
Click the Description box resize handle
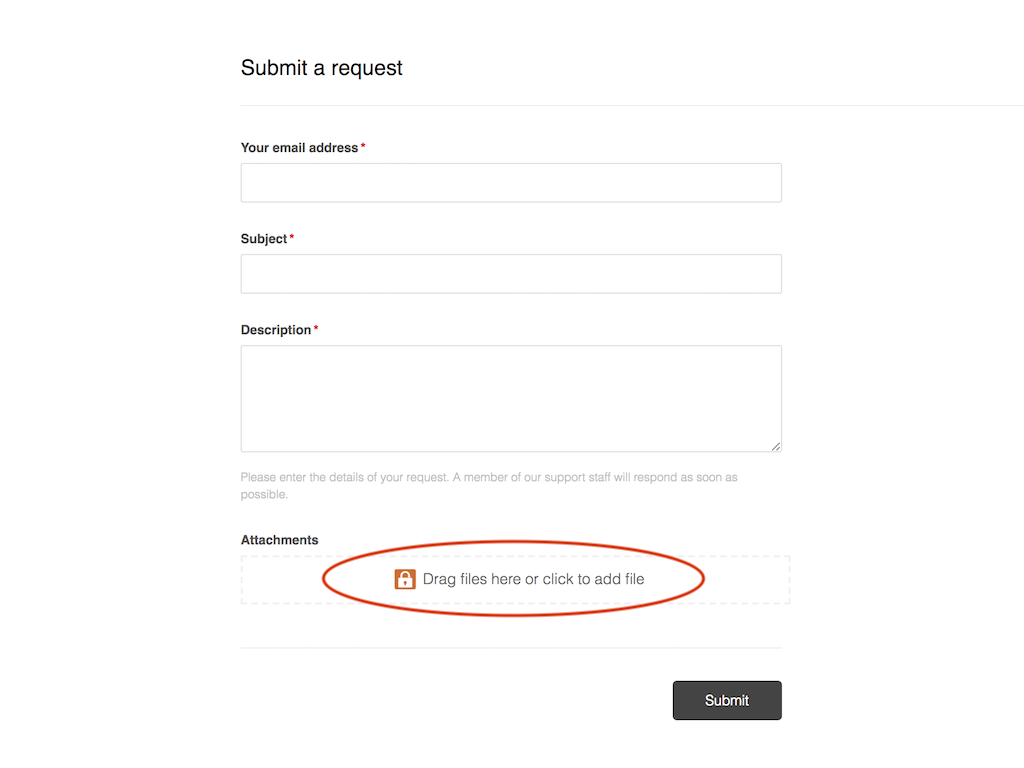pos(775,446)
